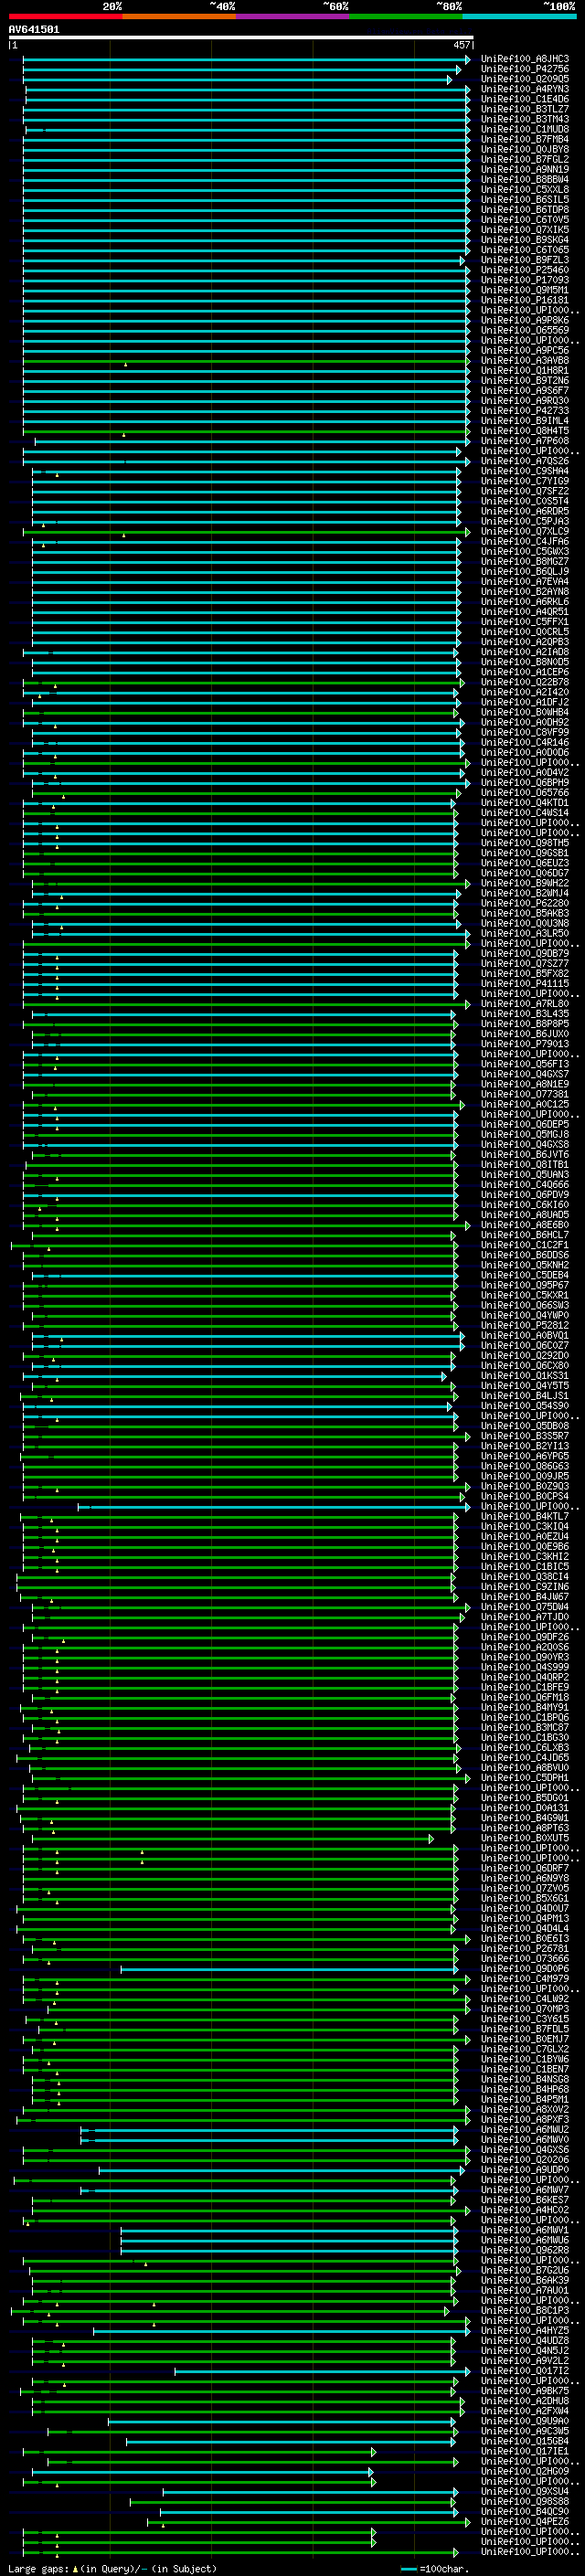585x2576 pixels.
Task: Click the UniRef100_Q1H8R1 entry
Action: point(525,370)
